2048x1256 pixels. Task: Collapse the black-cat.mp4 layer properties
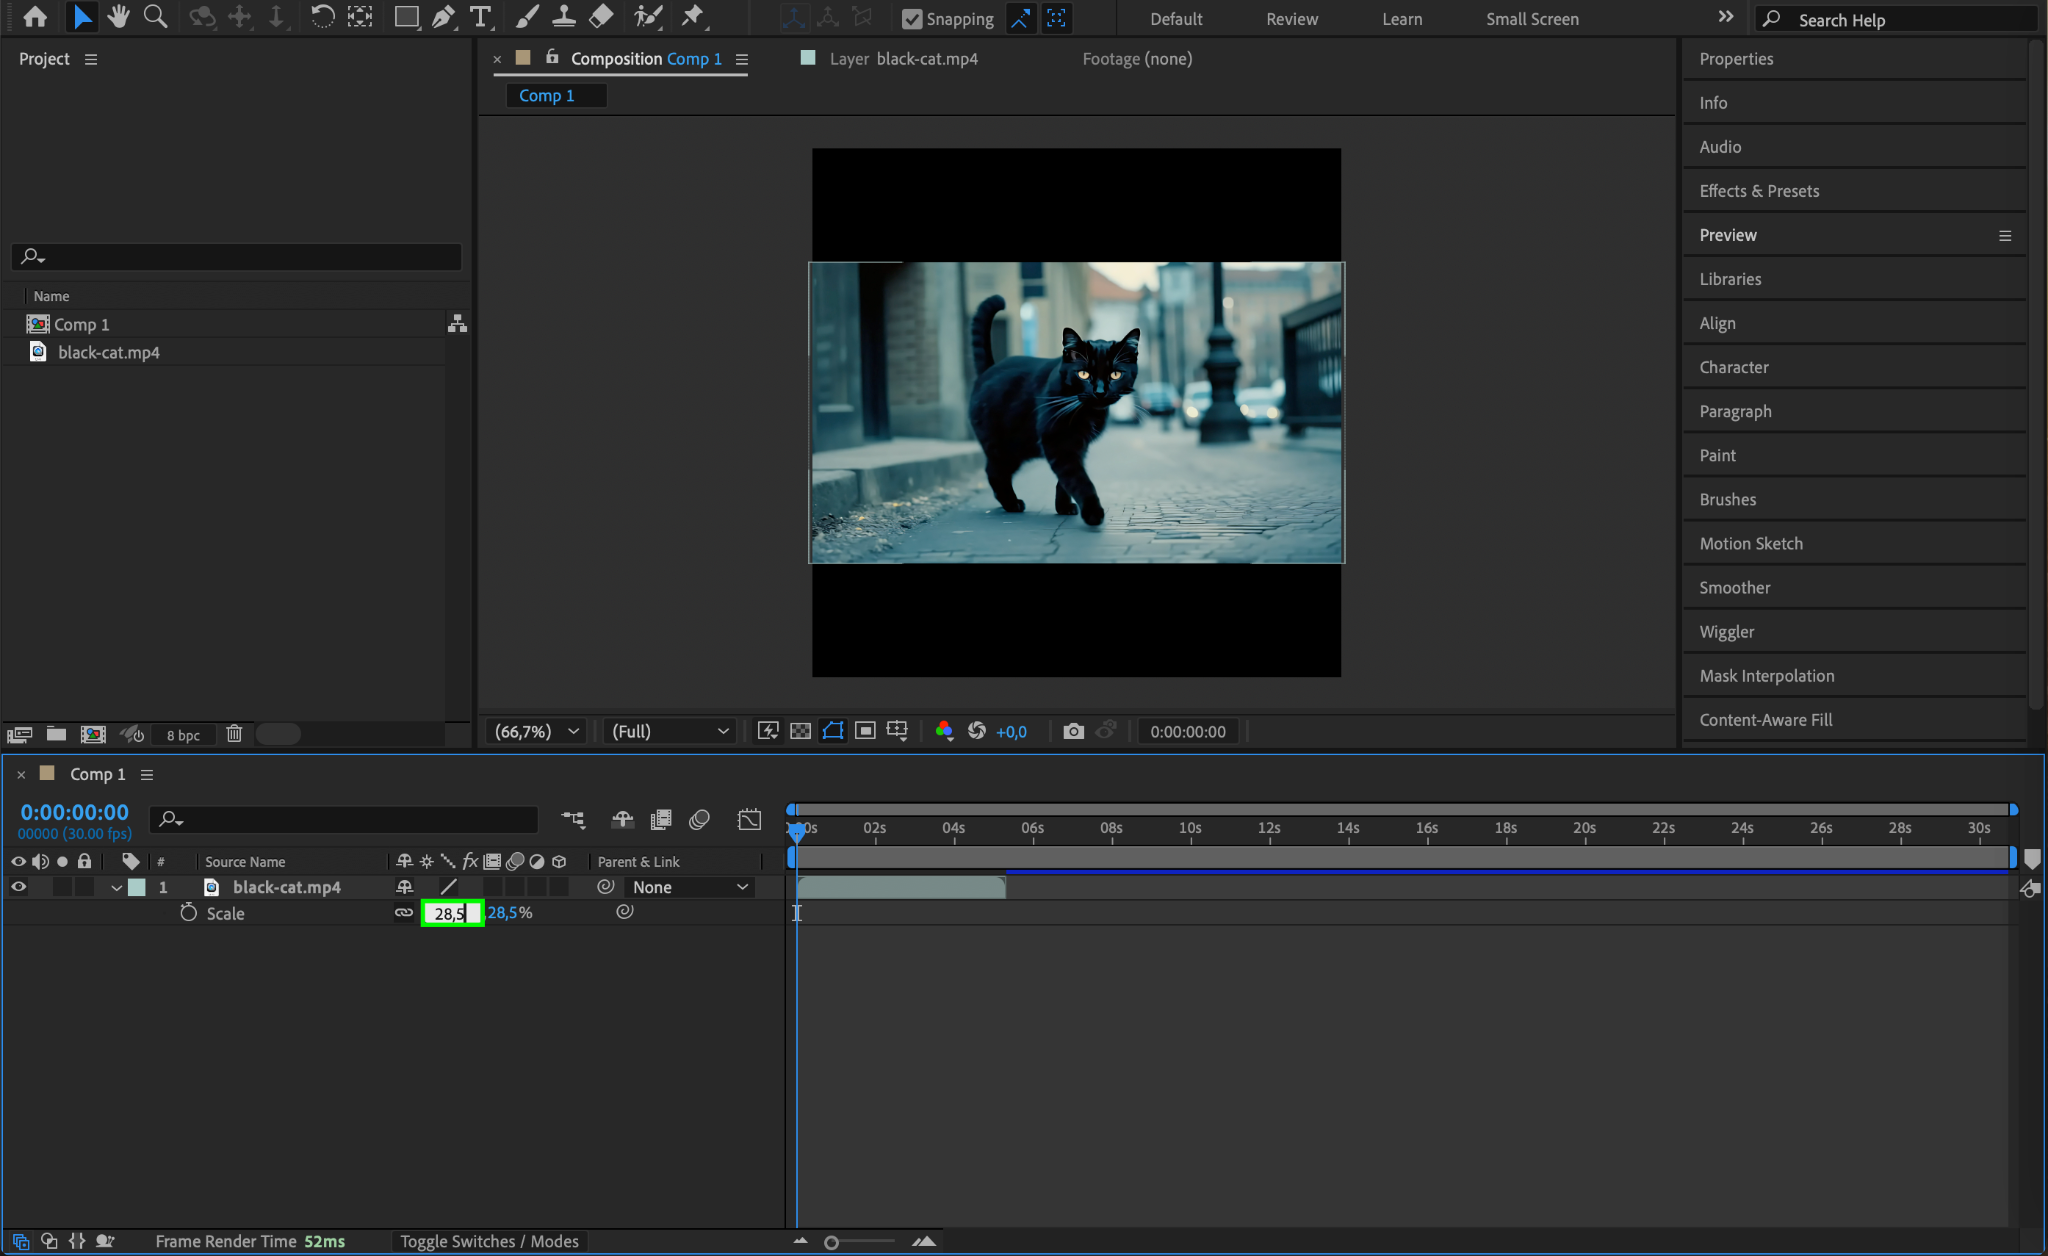[x=117, y=887]
